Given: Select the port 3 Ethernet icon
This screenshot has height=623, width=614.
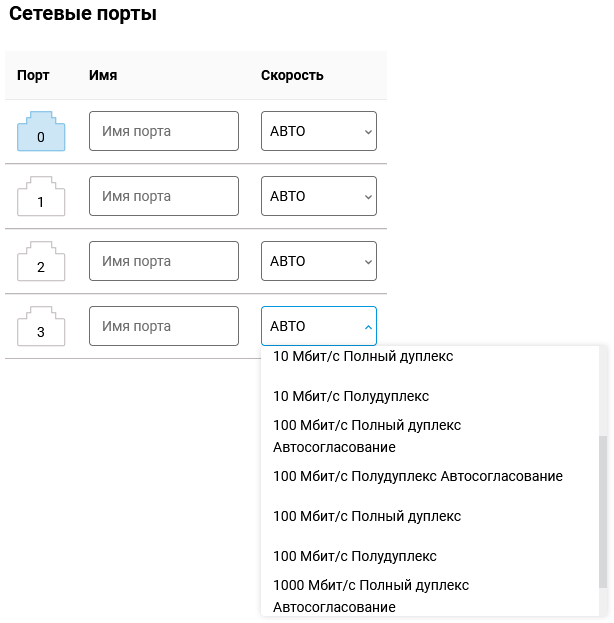Looking at the screenshot, I should (x=41, y=326).
